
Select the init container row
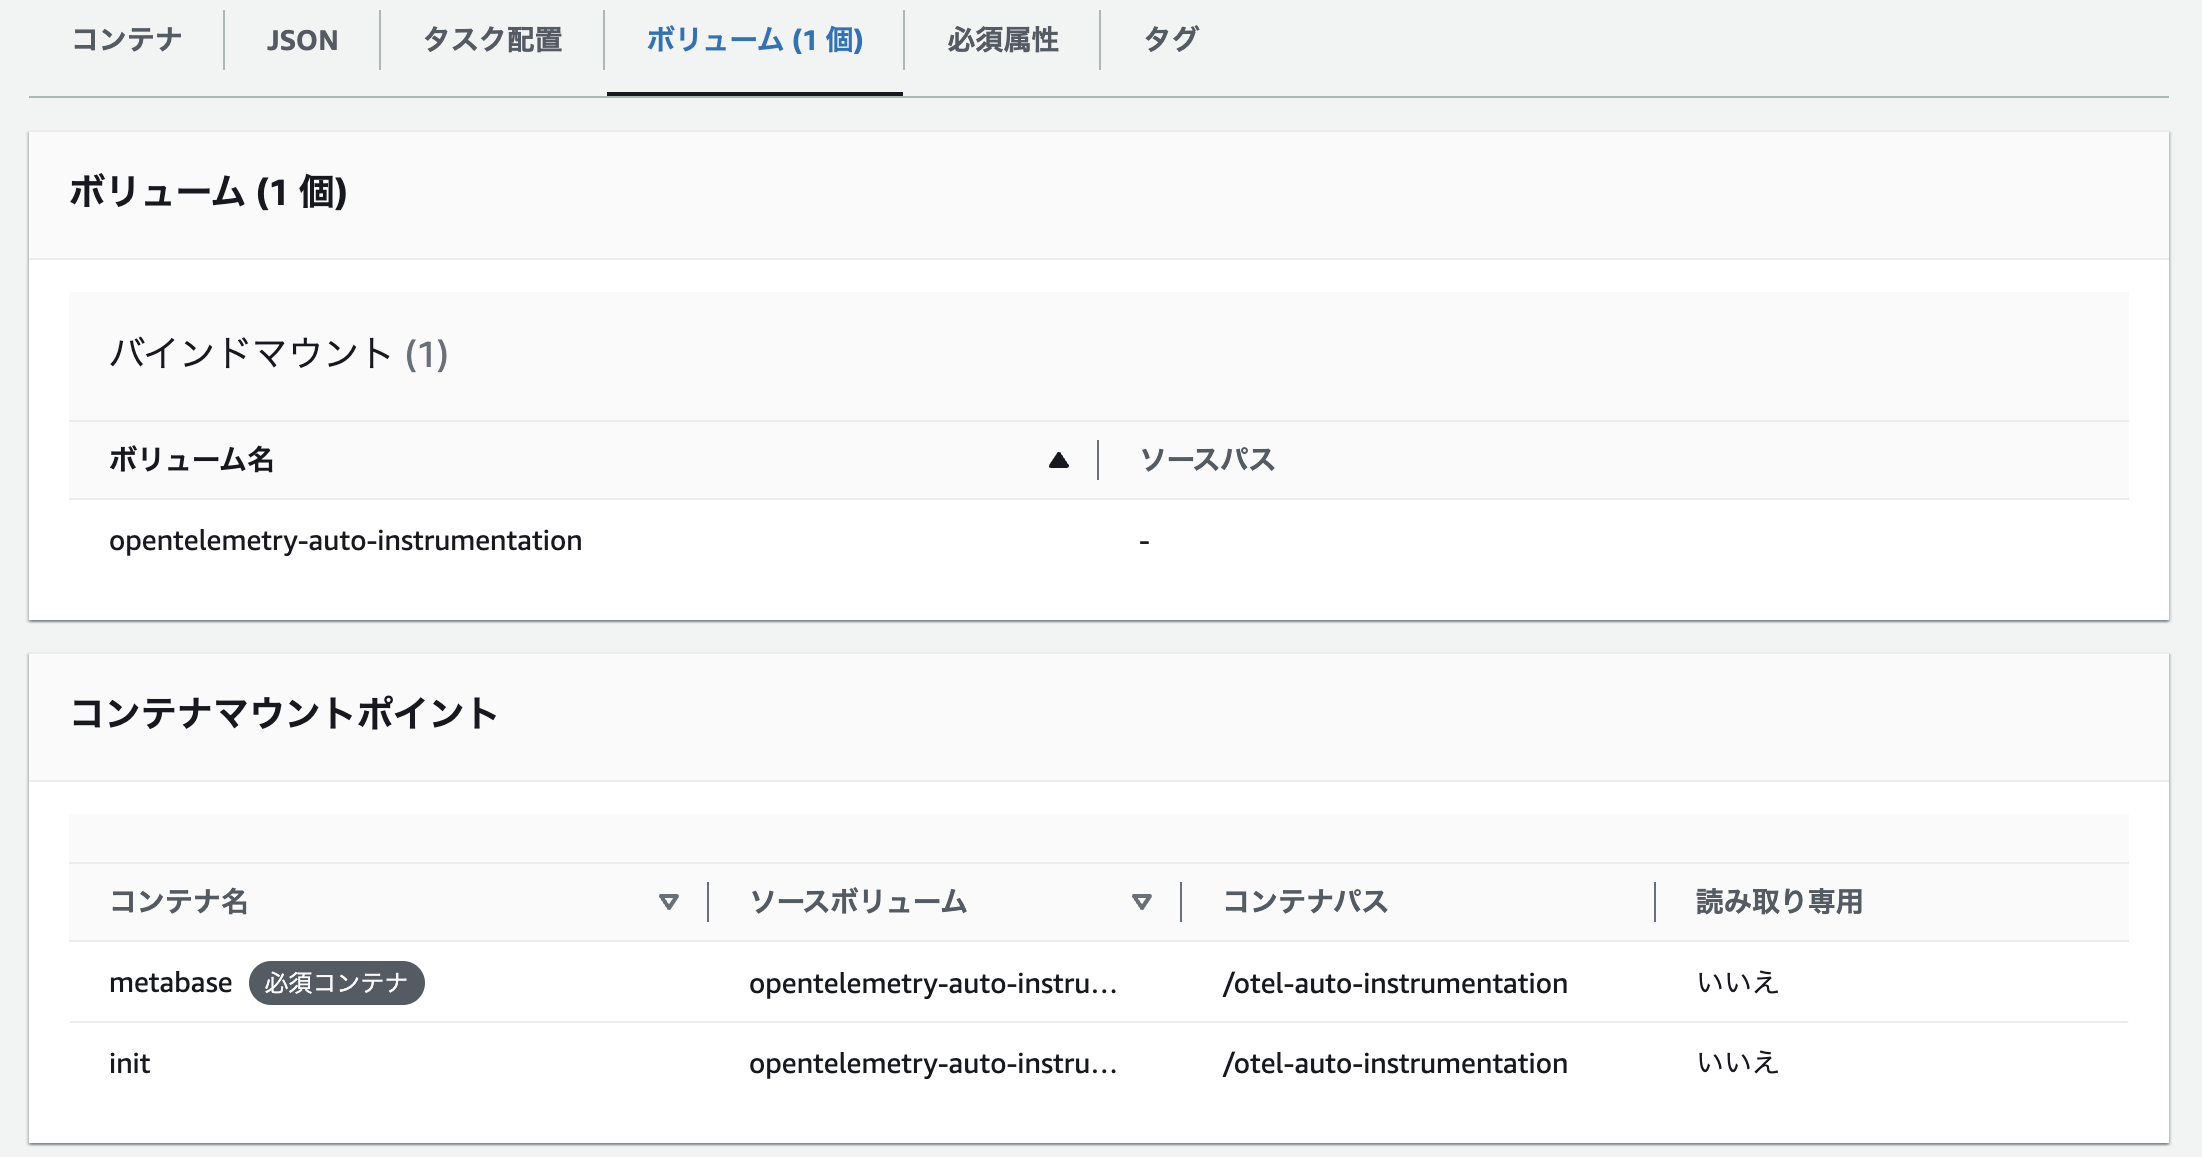pyautogui.click(x=129, y=1063)
